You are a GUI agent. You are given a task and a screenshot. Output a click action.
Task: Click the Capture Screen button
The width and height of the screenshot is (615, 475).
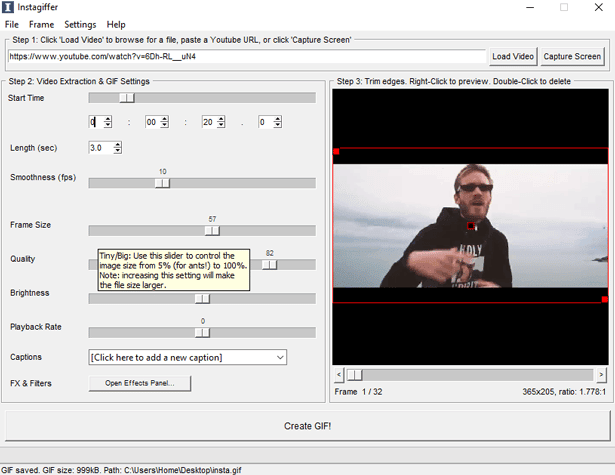point(572,56)
